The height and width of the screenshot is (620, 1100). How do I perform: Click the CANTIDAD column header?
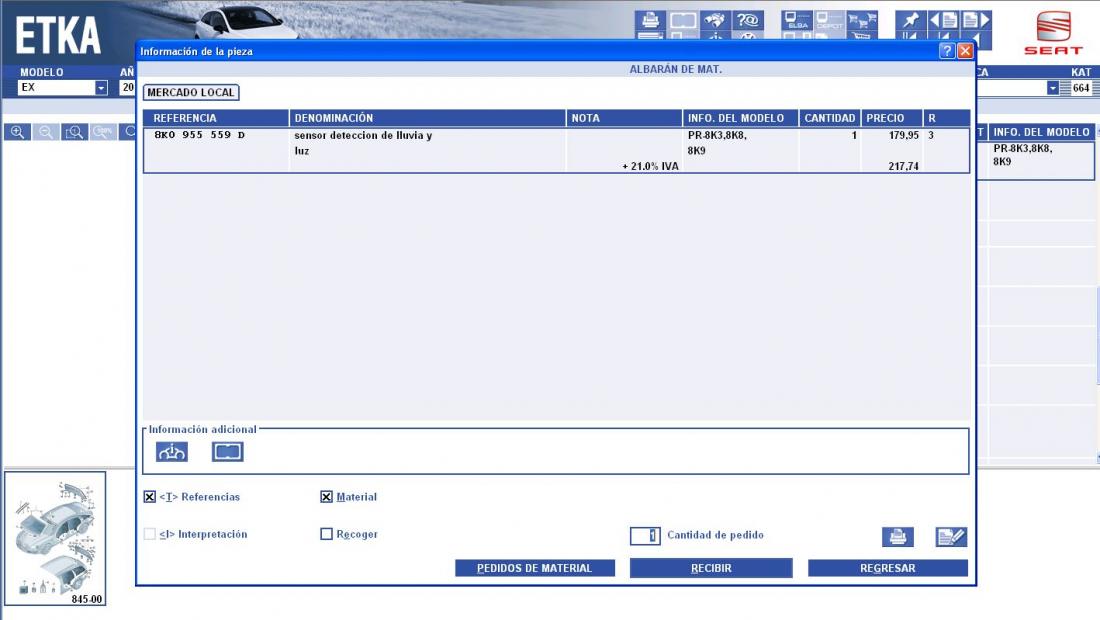point(830,118)
